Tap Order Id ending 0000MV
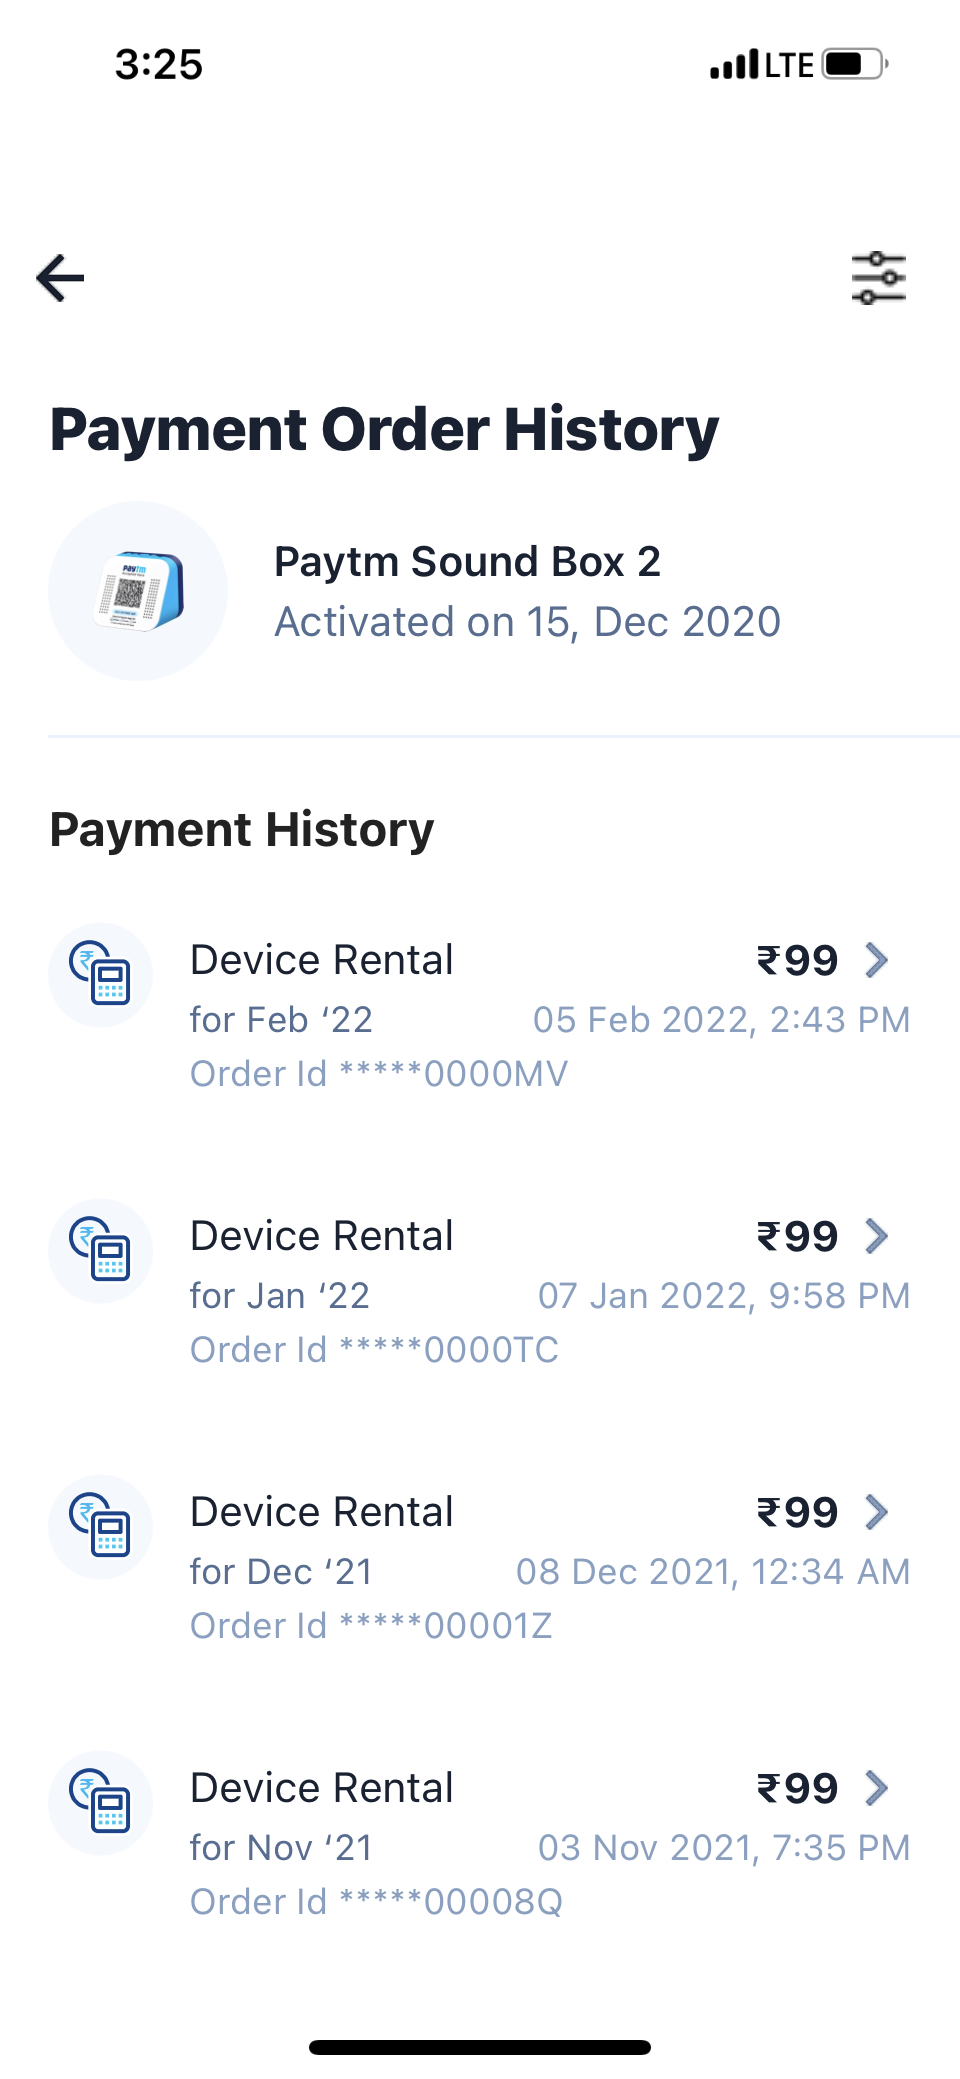 (x=379, y=1074)
